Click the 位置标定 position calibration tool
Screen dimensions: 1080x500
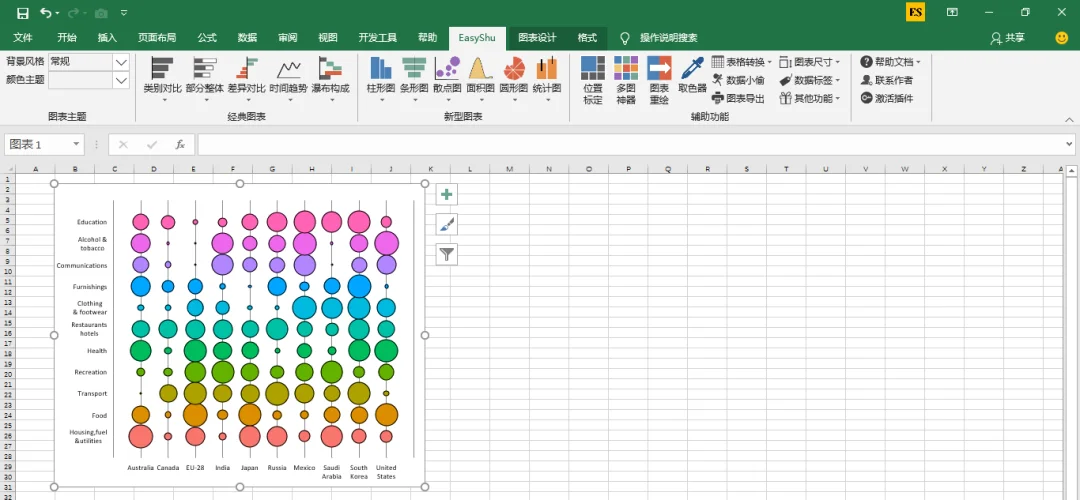[592, 81]
